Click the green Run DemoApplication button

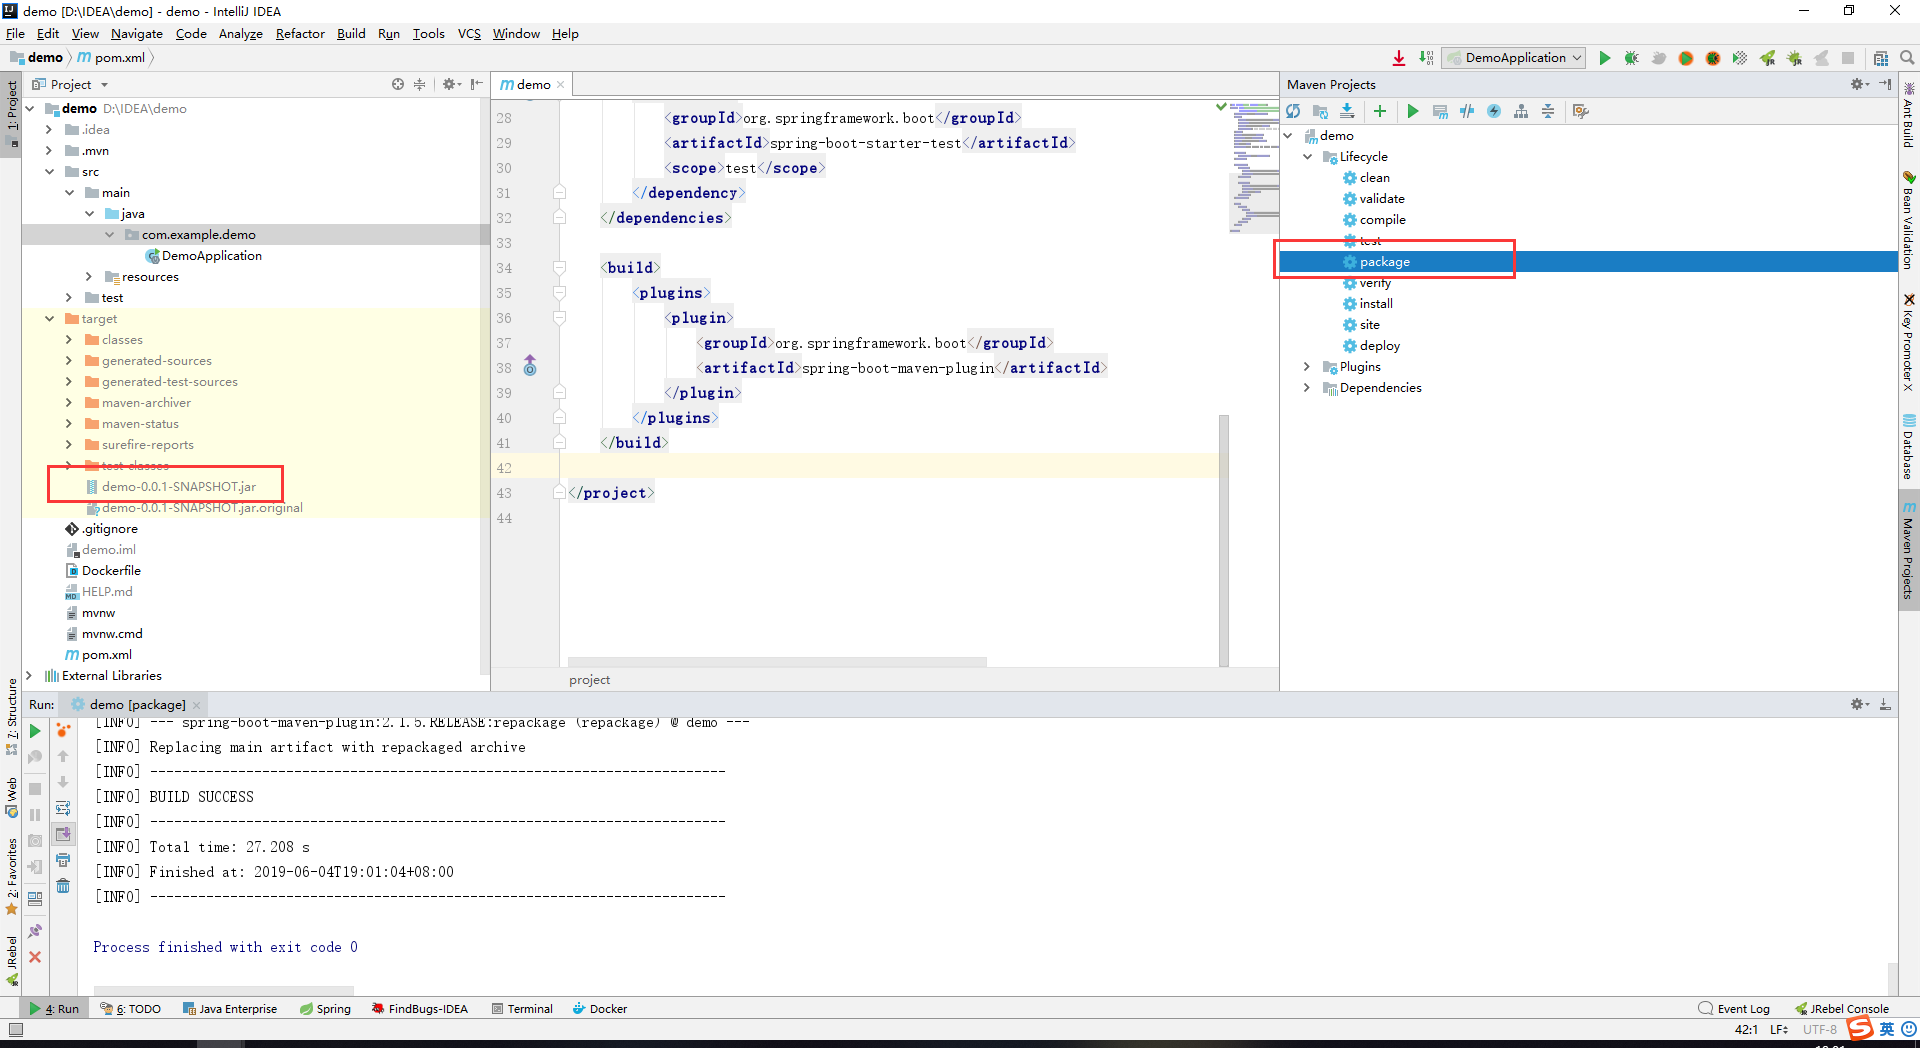[1604, 58]
